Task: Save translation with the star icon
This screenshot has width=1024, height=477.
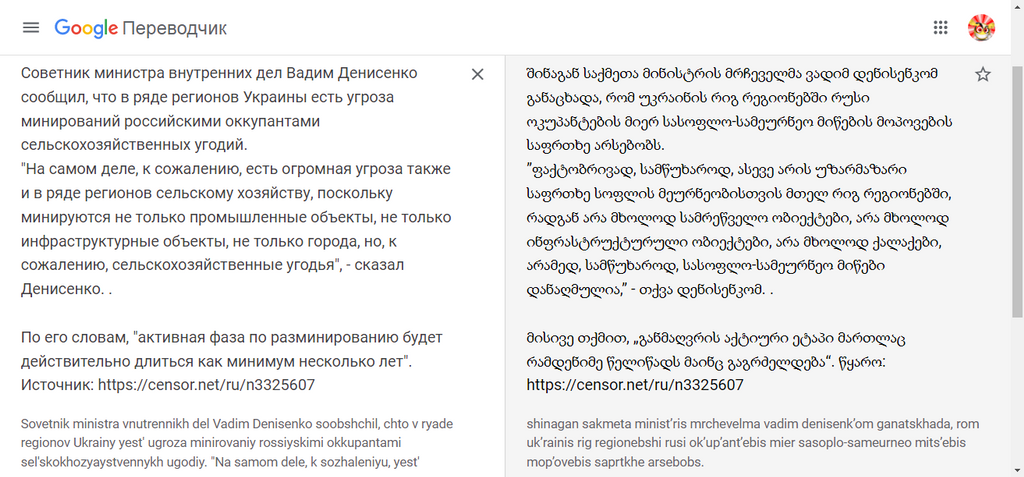Action: 983,74
